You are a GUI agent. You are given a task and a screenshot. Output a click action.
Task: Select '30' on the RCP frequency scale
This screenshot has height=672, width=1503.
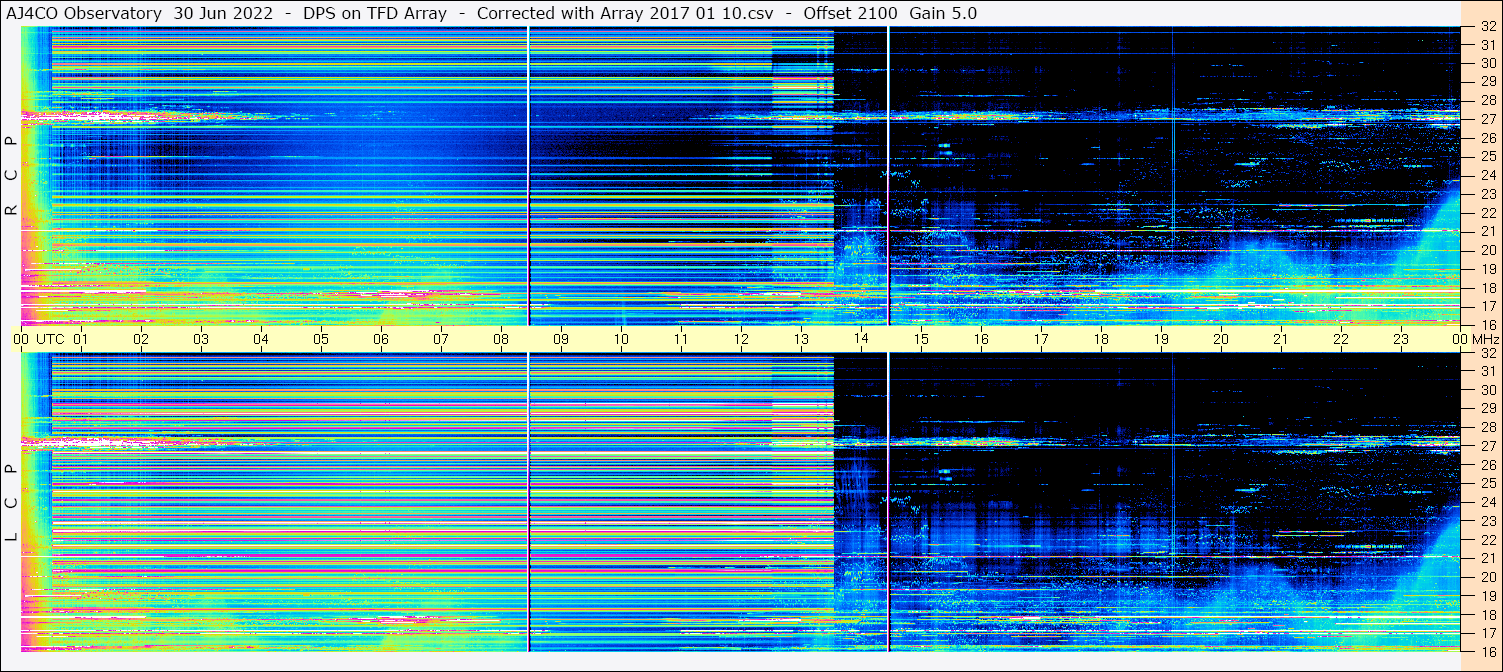1488,63
